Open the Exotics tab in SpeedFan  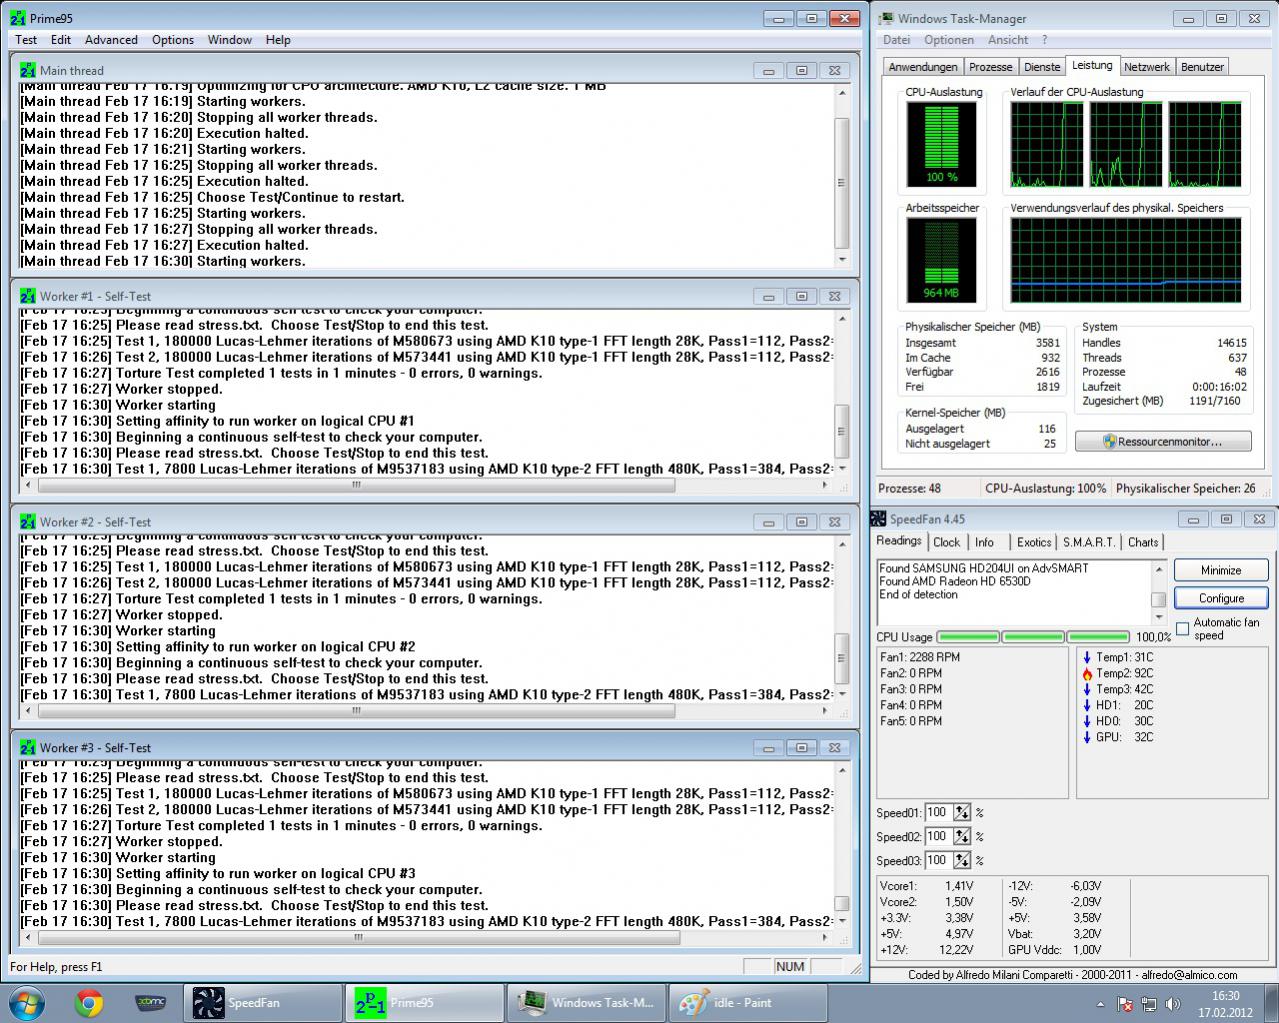(x=1034, y=542)
